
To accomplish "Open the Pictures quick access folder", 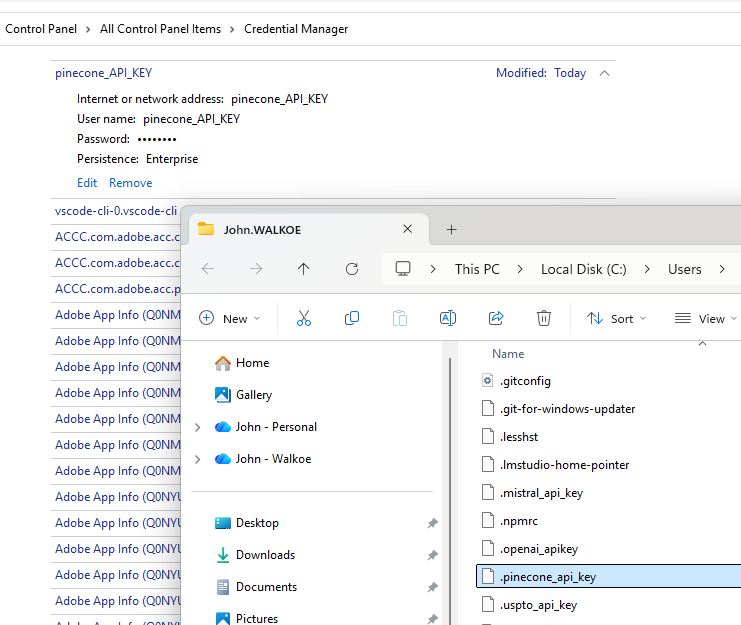I will (247, 618).
